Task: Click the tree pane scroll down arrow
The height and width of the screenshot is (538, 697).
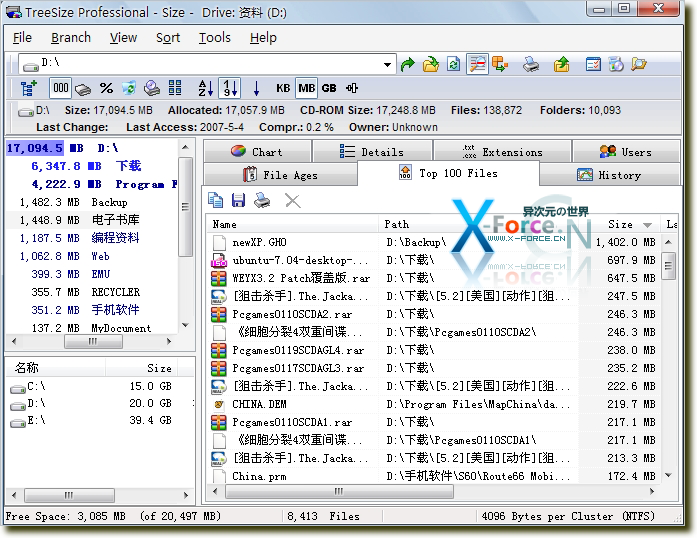Action: click(185, 325)
